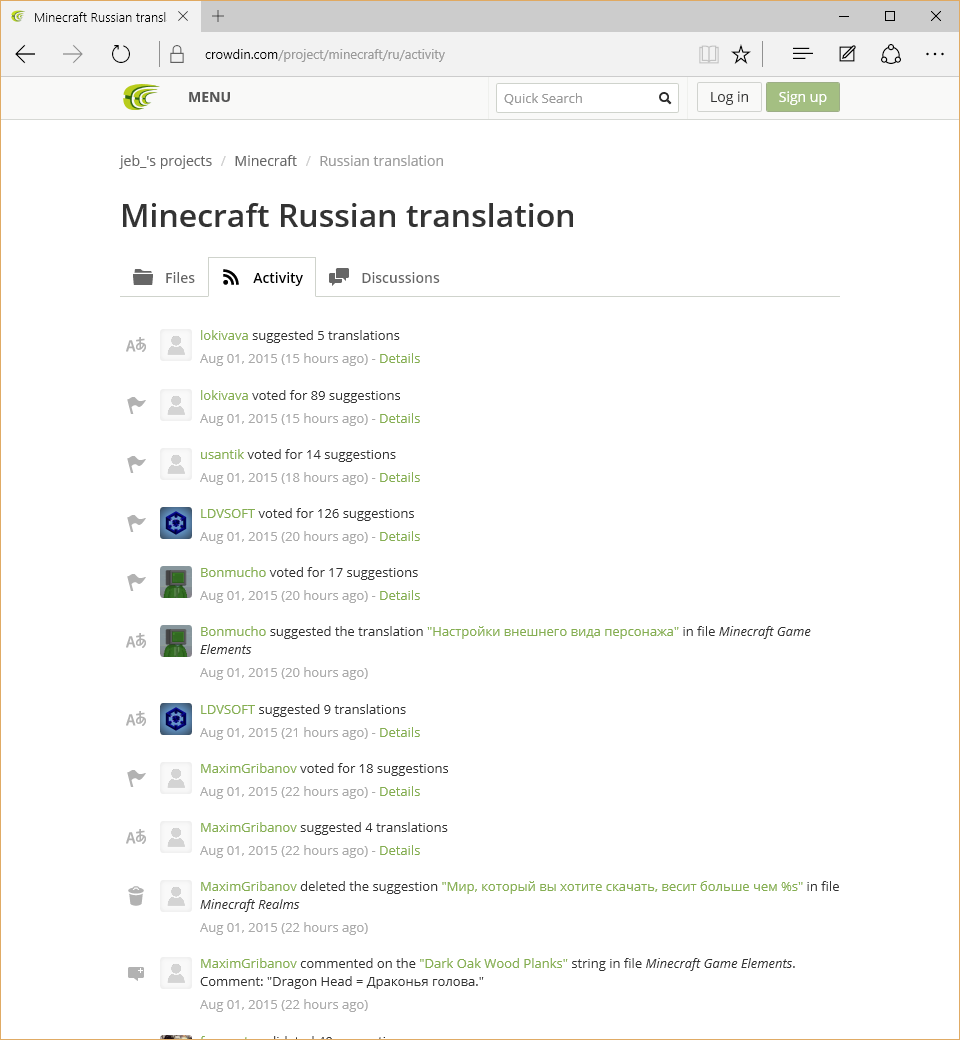Open MaximGribanov link in deleted suggestion entry
The height and width of the screenshot is (1040, 960).
(x=248, y=887)
